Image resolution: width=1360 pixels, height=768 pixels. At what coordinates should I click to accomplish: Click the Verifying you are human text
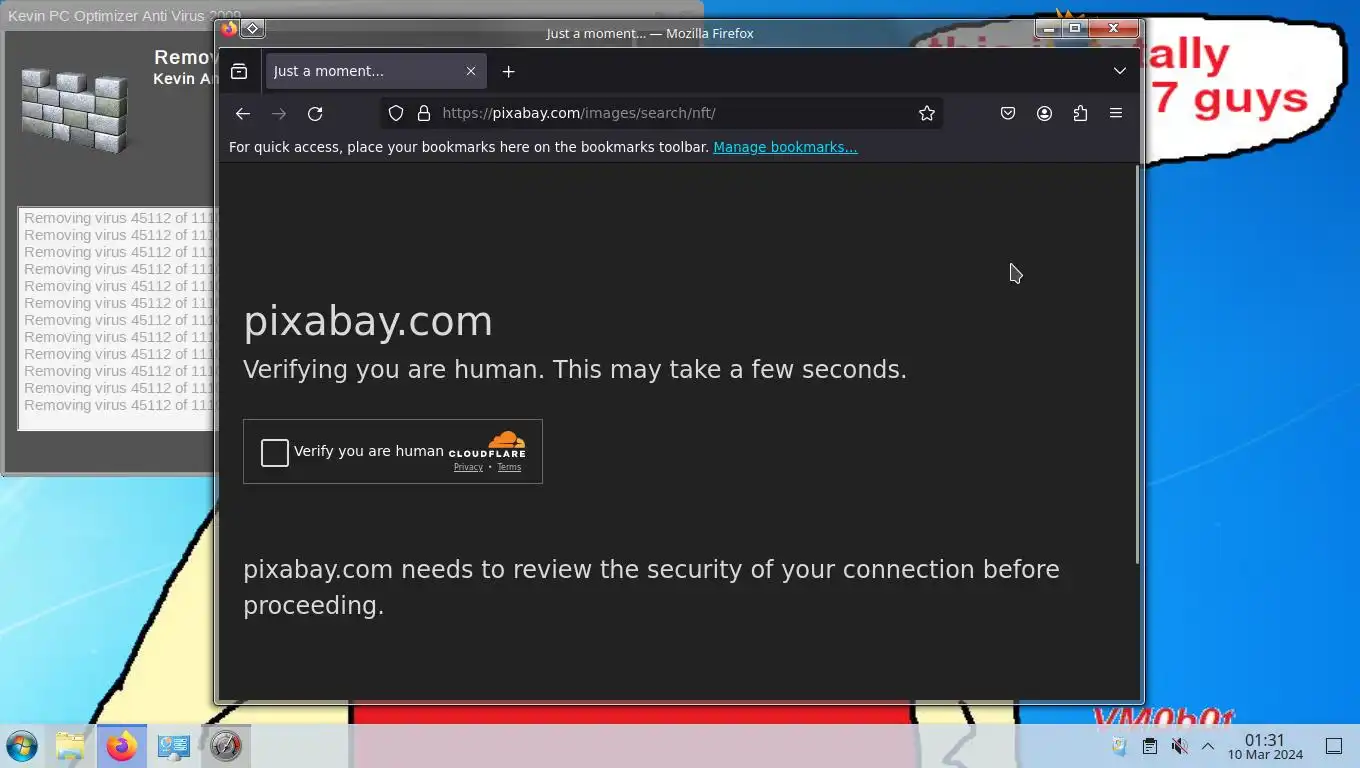[x=575, y=369]
